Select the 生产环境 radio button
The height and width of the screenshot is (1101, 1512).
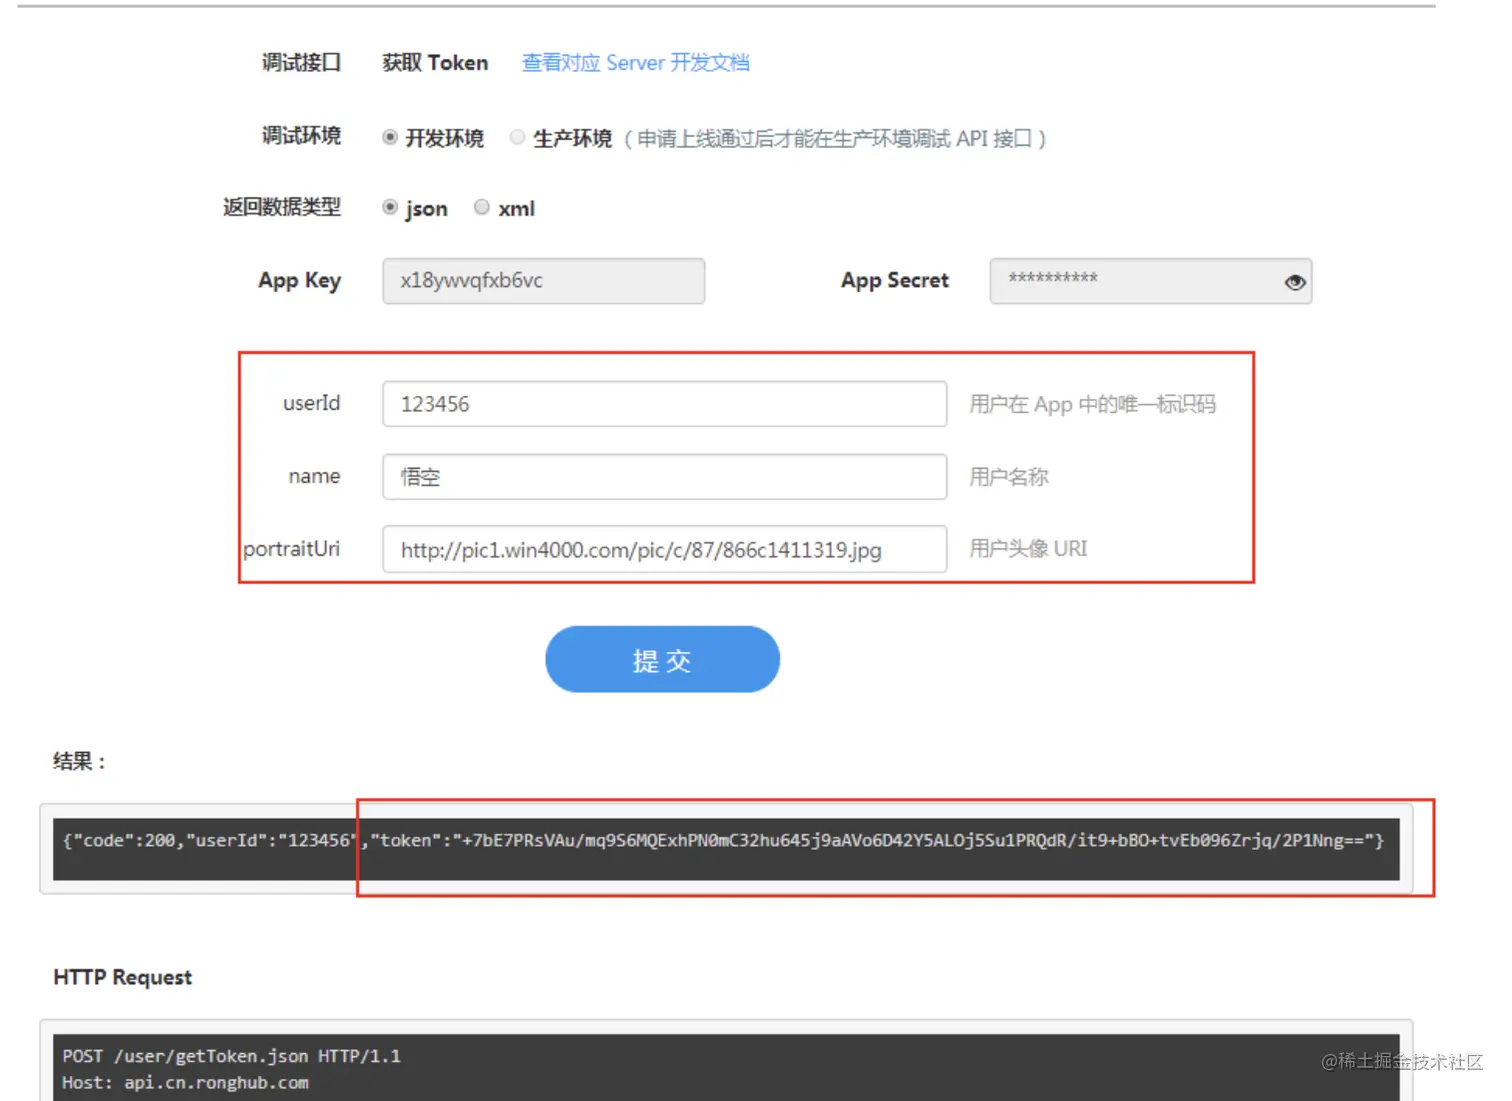pos(517,137)
